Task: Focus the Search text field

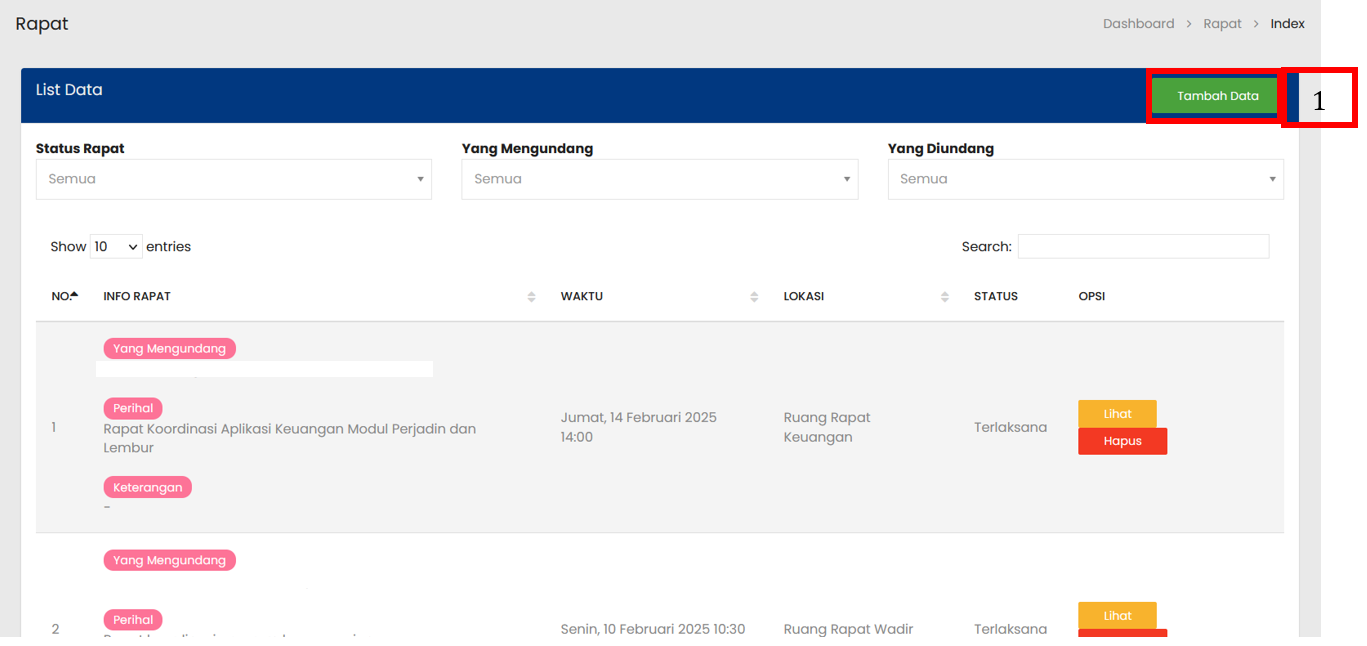Action: click(1143, 247)
